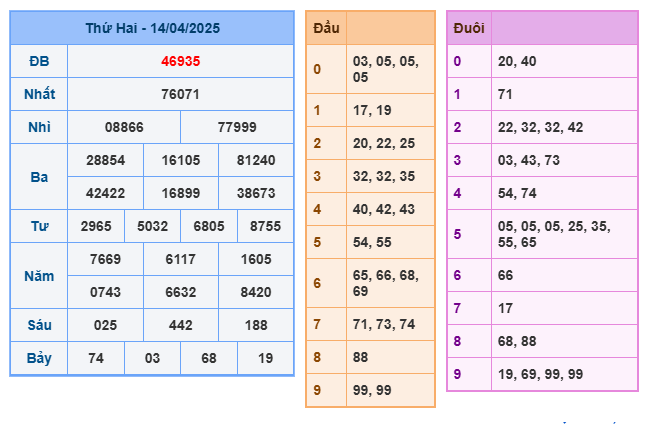Click the Sáu row label

click(39, 325)
